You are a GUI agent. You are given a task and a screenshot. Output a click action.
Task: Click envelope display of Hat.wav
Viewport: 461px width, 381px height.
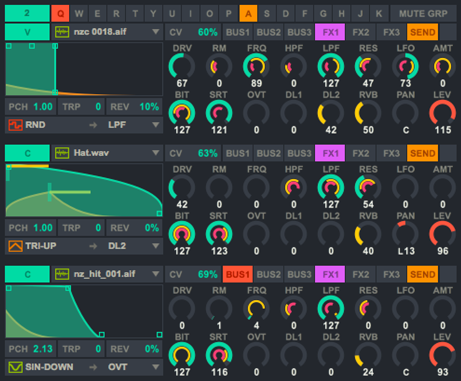(x=84, y=190)
